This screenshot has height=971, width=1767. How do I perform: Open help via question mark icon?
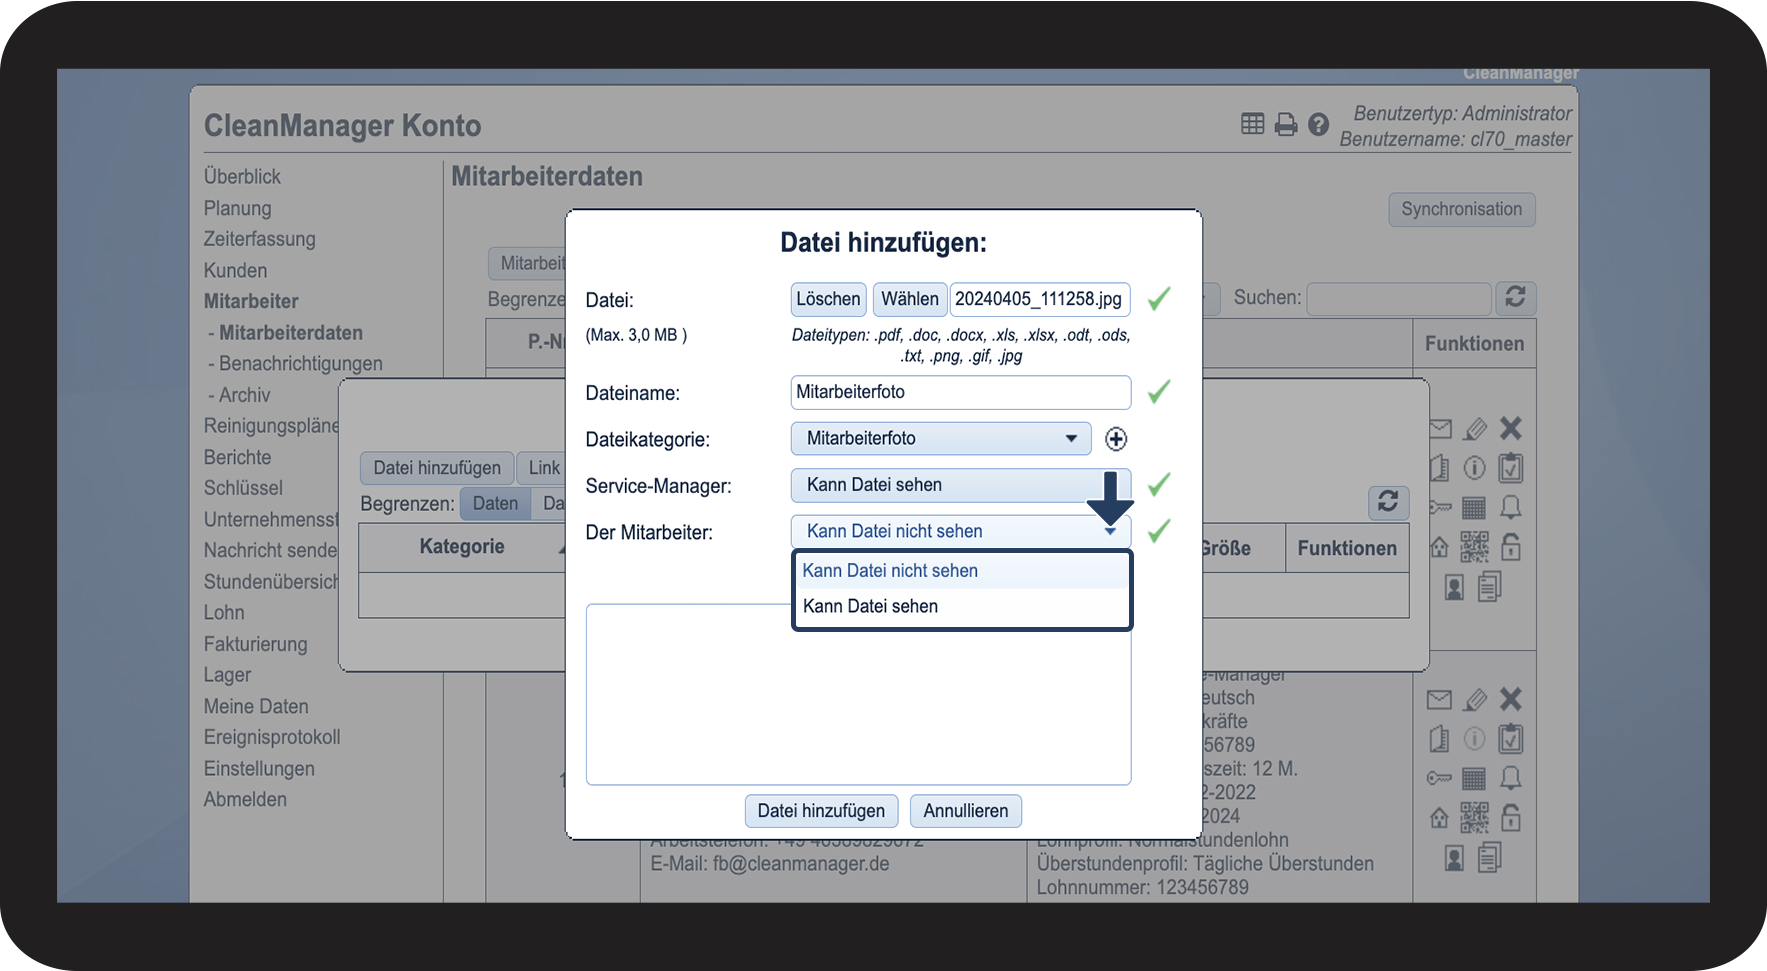click(1318, 124)
